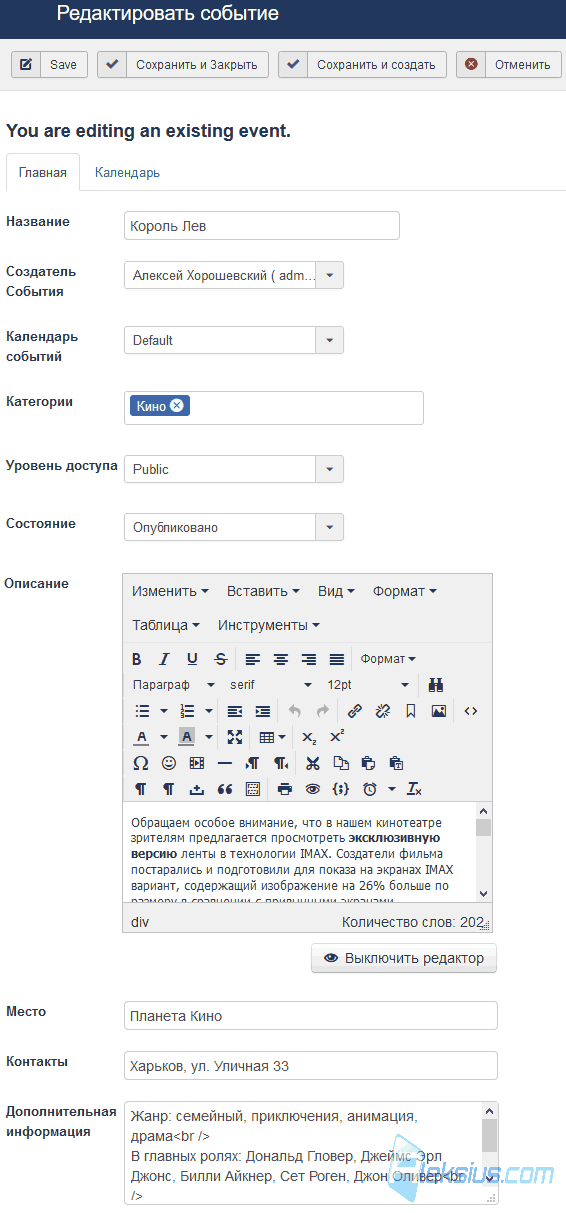
Task: Open the 12pt font size dropdown
Action: click(x=367, y=685)
